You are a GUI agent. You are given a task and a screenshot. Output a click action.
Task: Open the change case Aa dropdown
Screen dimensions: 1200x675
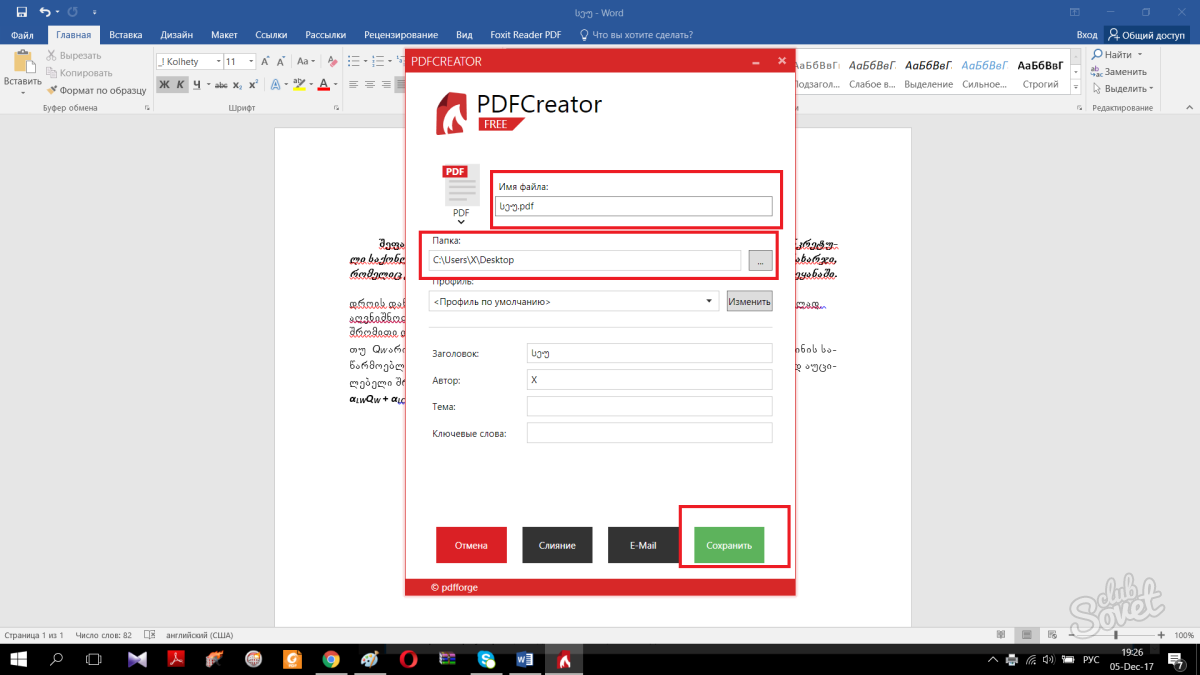[304, 62]
